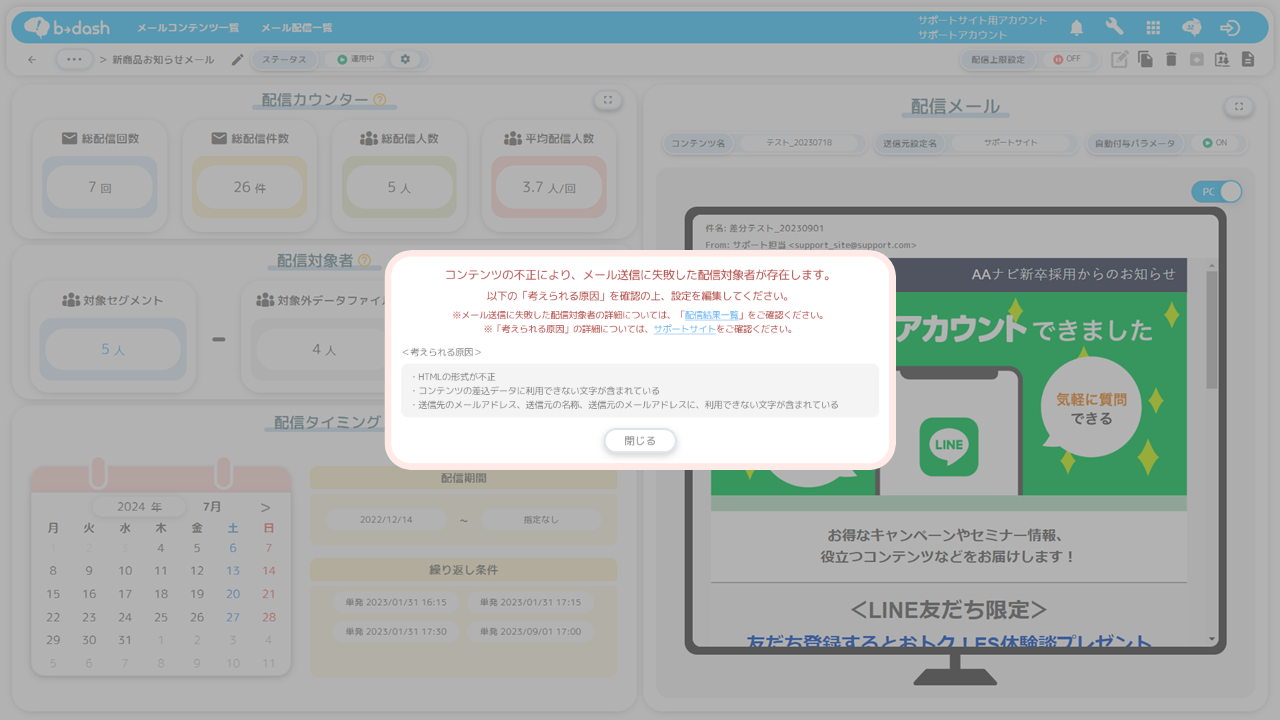The image size is (1280, 720).
Task: Click the brain chat support icon
Action: [x=1191, y=27]
